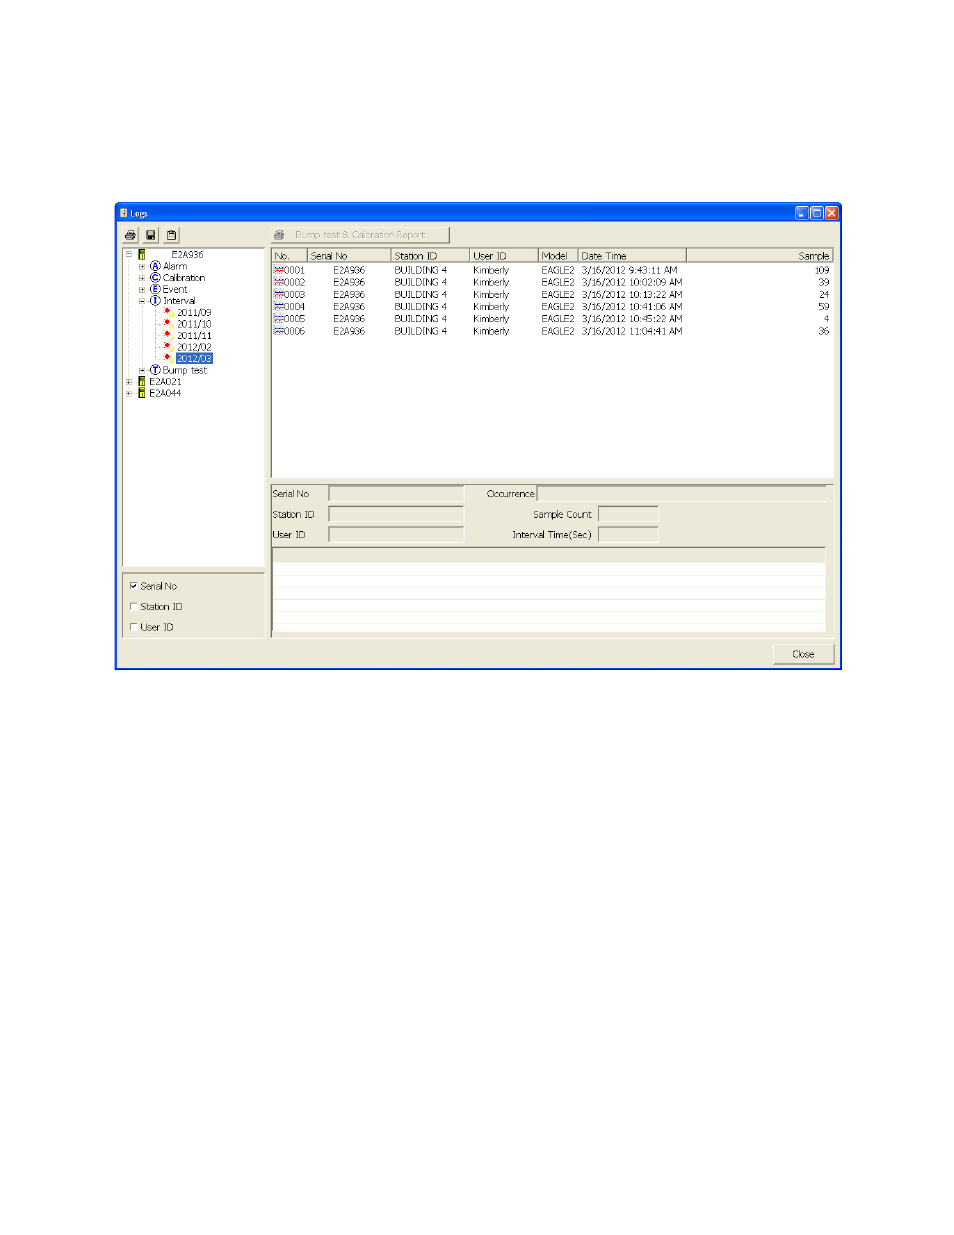The width and height of the screenshot is (954, 1235).
Task: Uncheck the Serial No checkbox
Action: (134, 586)
